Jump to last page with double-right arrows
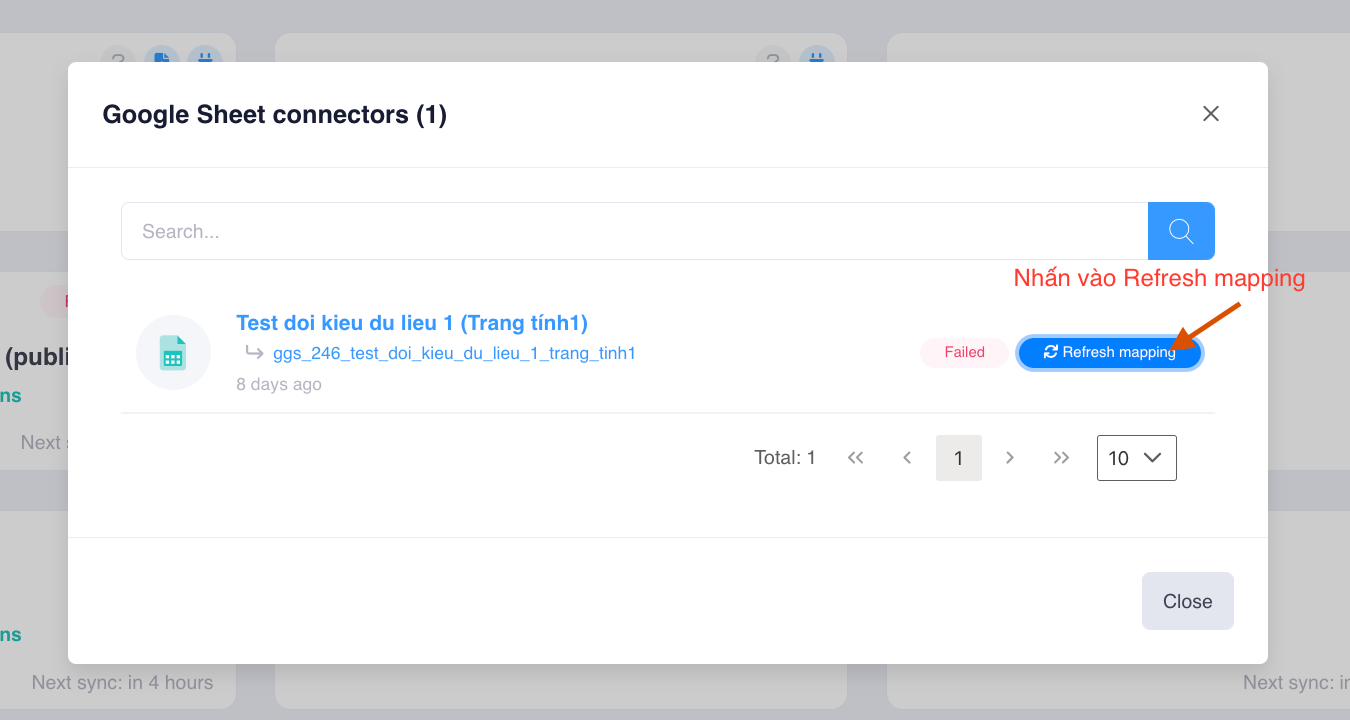This screenshot has width=1350, height=720. pos(1062,458)
